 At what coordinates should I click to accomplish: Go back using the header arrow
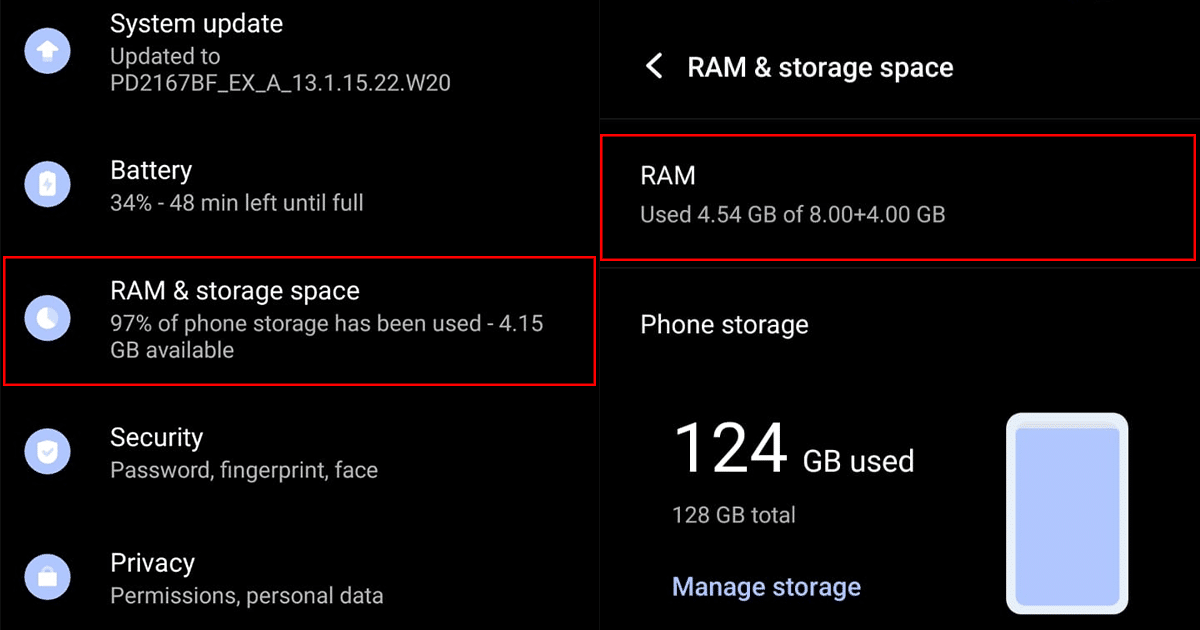pos(654,67)
